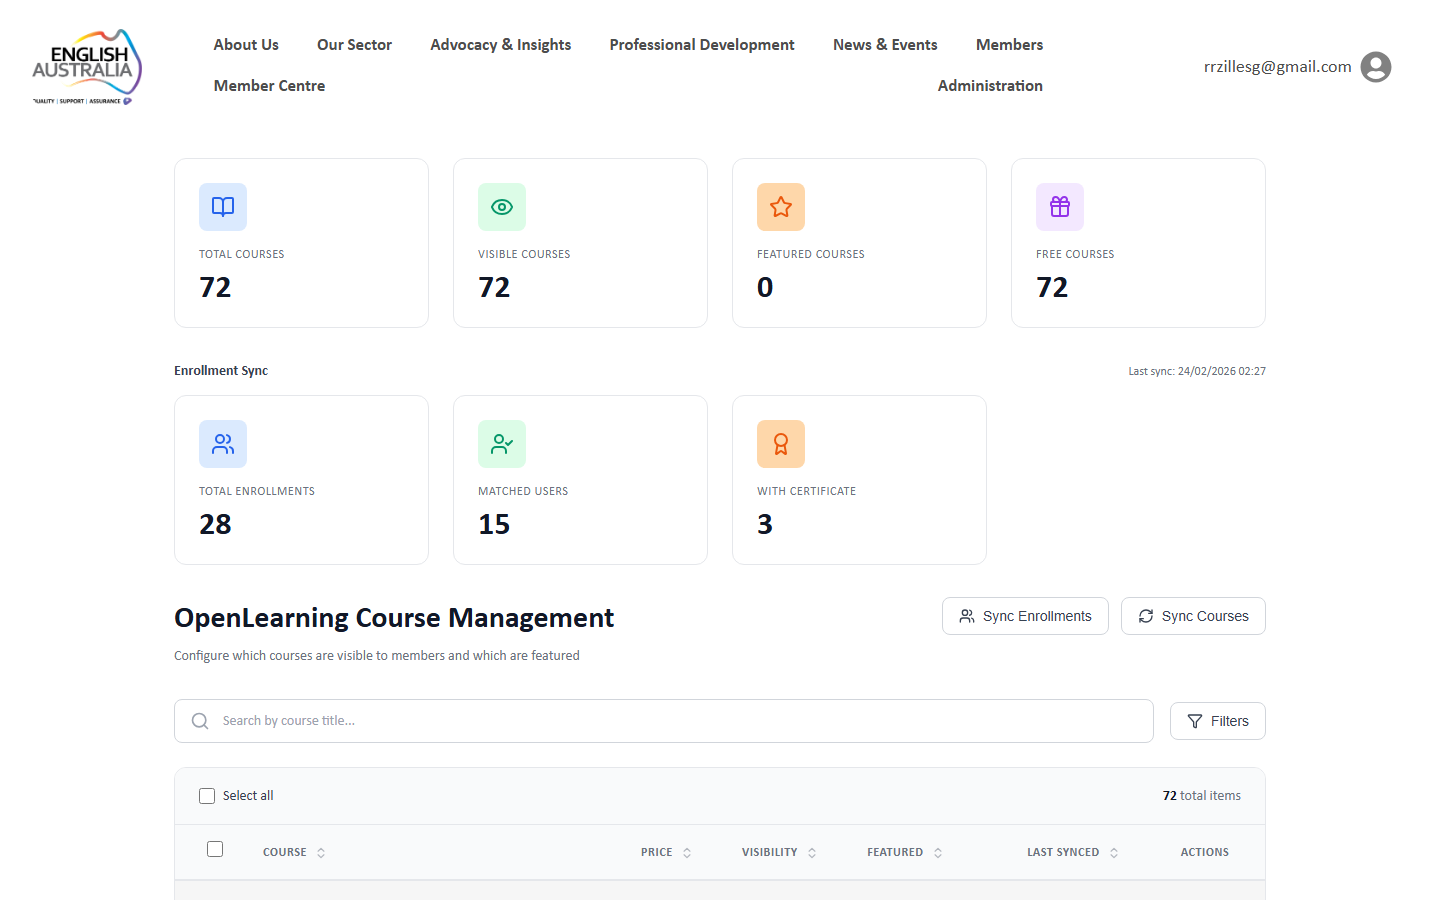
Task: Open the Members menu
Action: pyautogui.click(x=1009, y=45)
